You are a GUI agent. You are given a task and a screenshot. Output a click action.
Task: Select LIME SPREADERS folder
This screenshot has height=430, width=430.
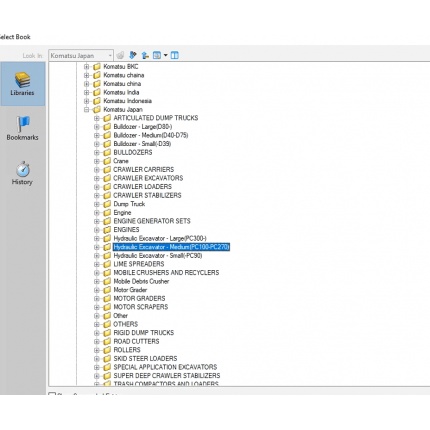(139, 264)
